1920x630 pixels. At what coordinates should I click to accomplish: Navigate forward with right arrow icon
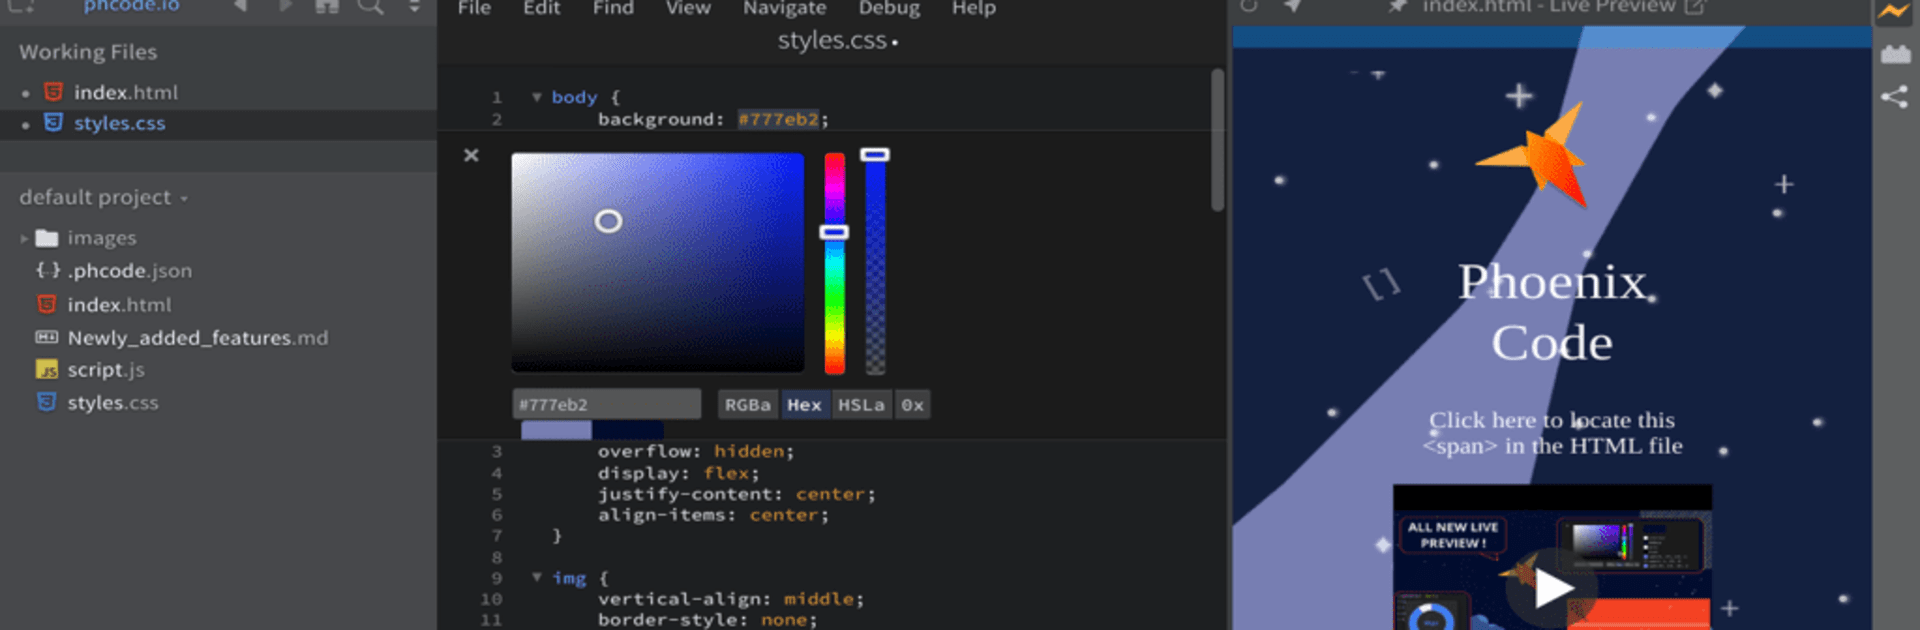click(286, 6)
